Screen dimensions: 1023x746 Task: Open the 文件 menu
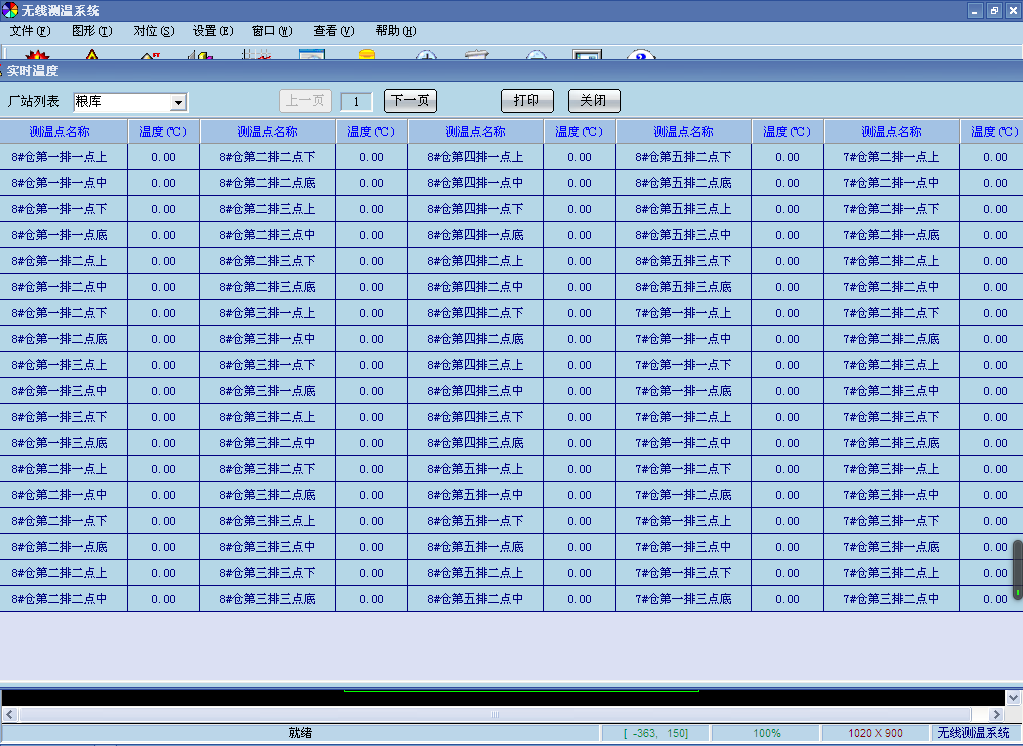pos(29,31)
